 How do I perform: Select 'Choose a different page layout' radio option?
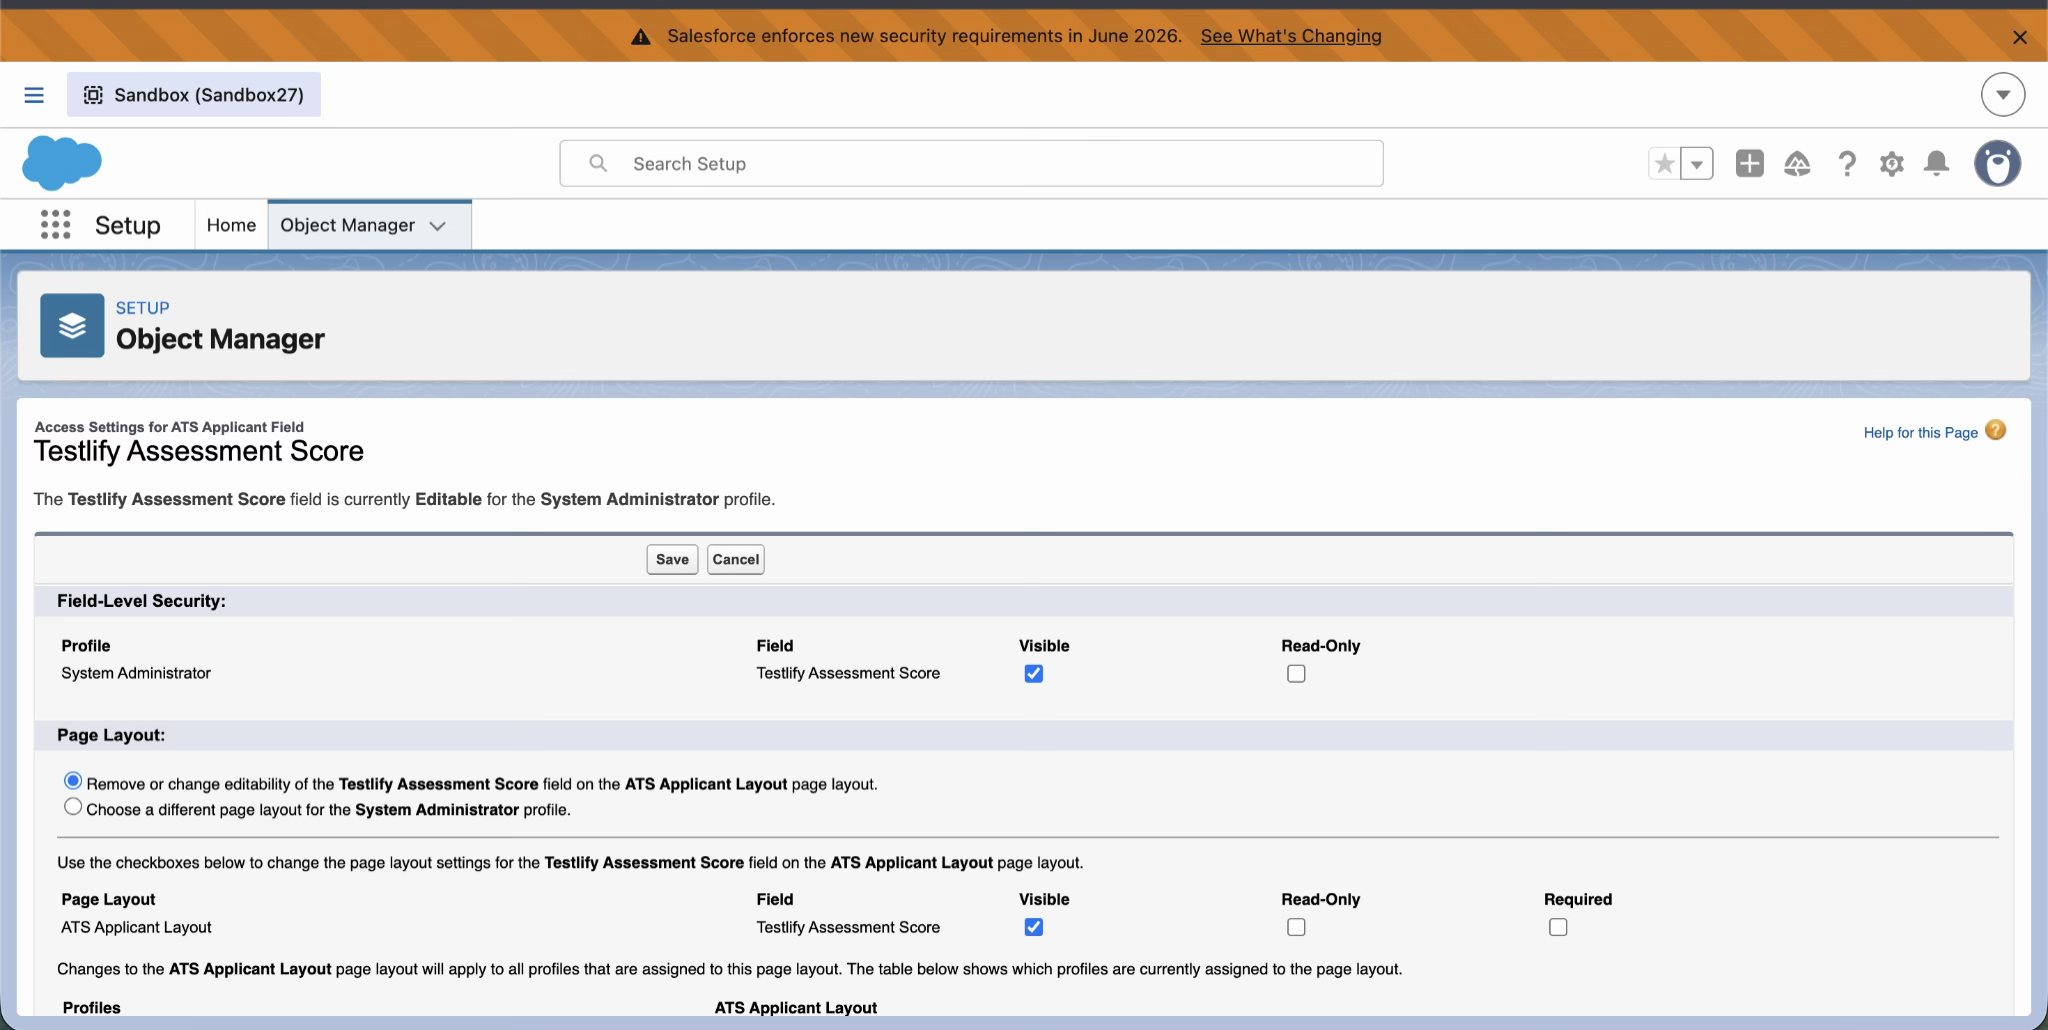73,807
